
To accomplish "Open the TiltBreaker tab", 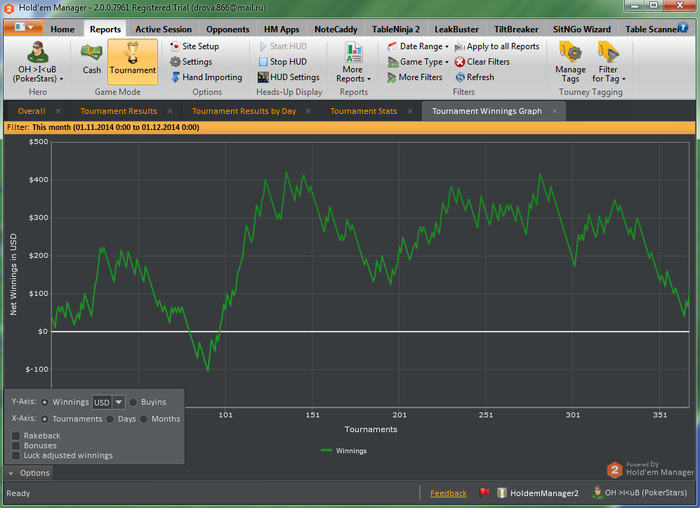I will pyautogui.click(x=516, y=29).
